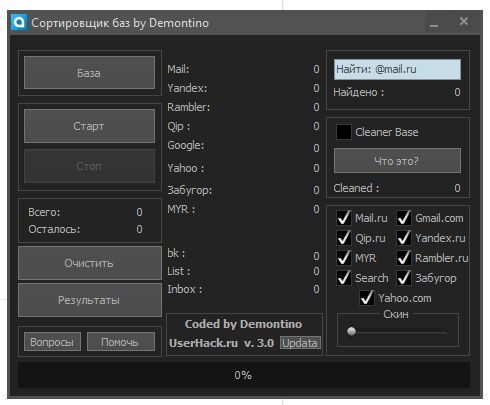Viewport: 490px width, 405px height.
Task: Uncheck the Search checkbox
Action: point(344,278)
